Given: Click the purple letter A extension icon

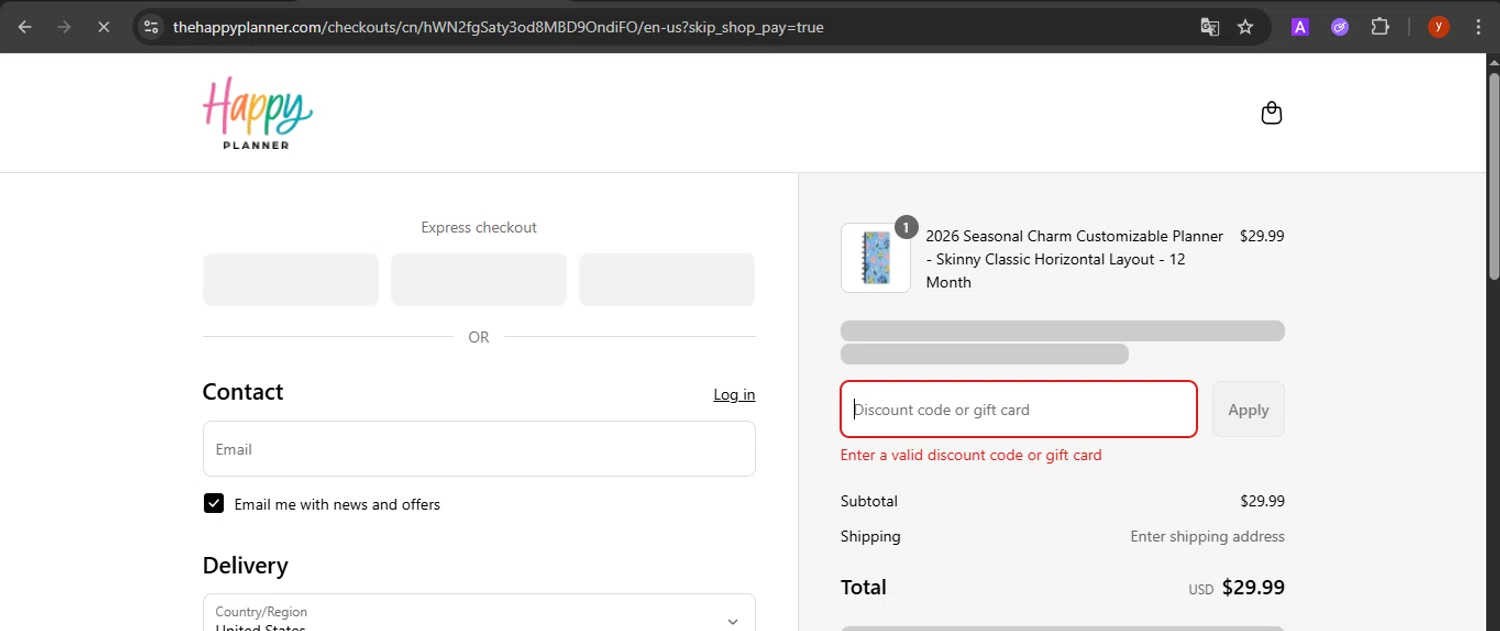Looking at the screenshot, I should 1300,27.
